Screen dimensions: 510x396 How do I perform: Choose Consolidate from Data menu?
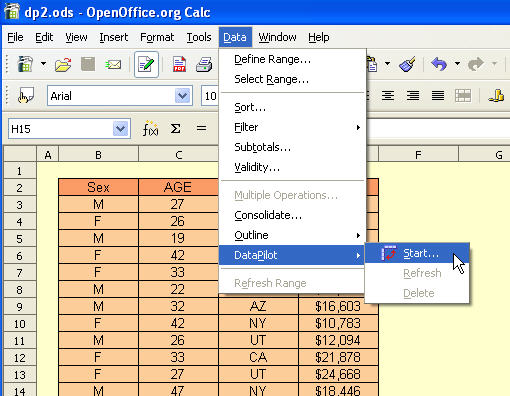[292, 215]
